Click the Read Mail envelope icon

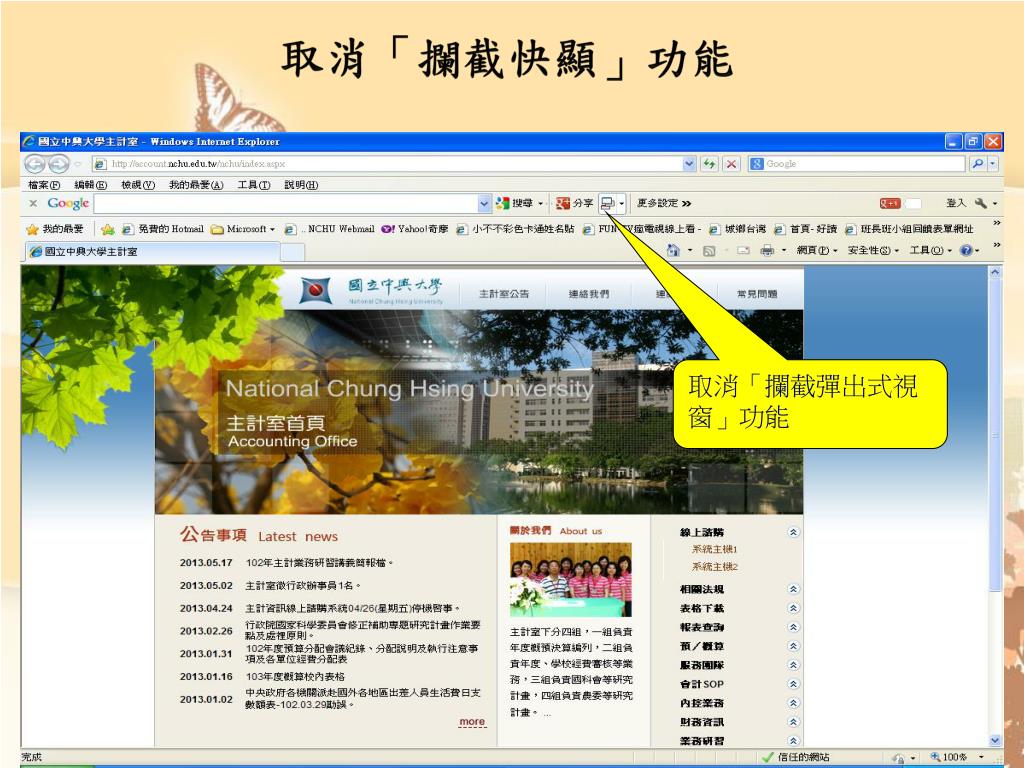click(x=743, y=251)
